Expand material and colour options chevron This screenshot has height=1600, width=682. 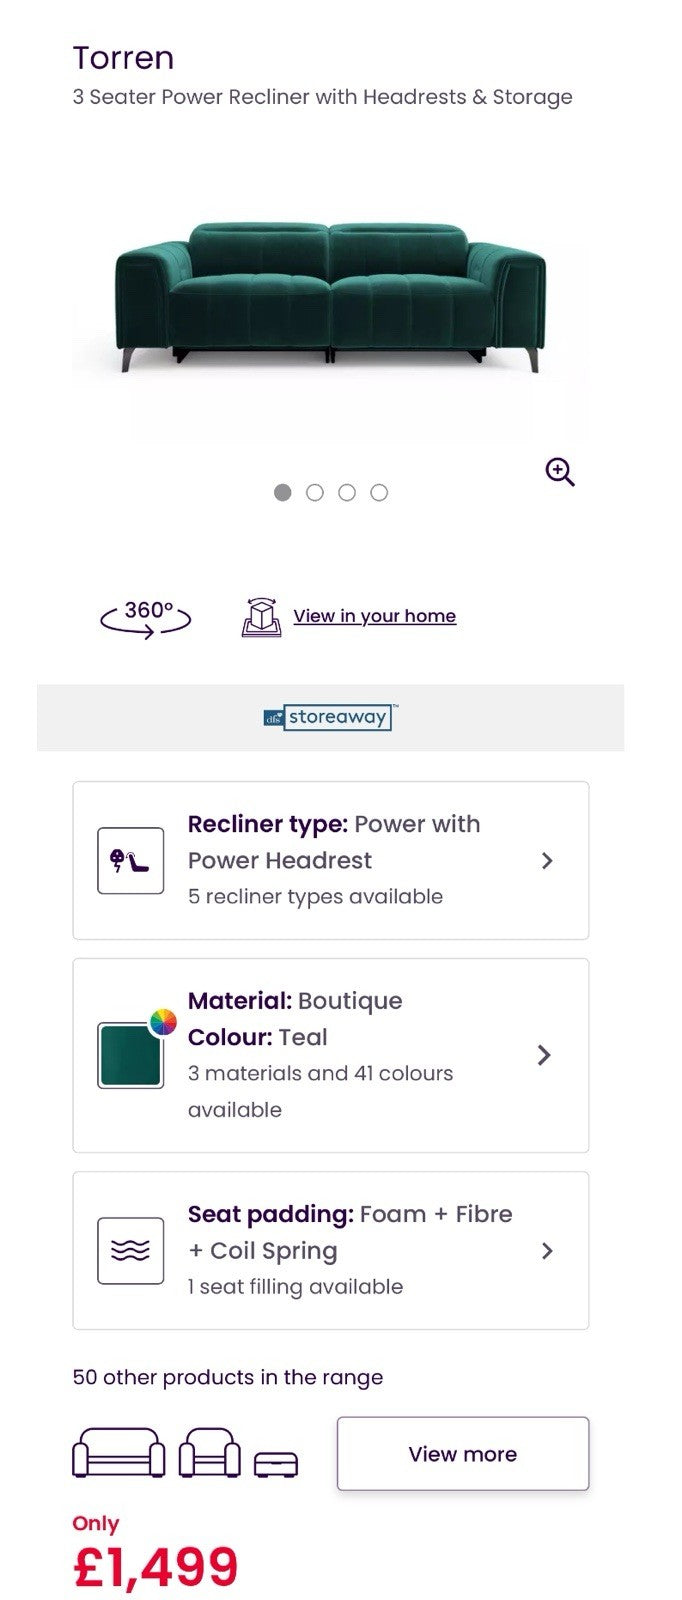tap(544, 1055)
